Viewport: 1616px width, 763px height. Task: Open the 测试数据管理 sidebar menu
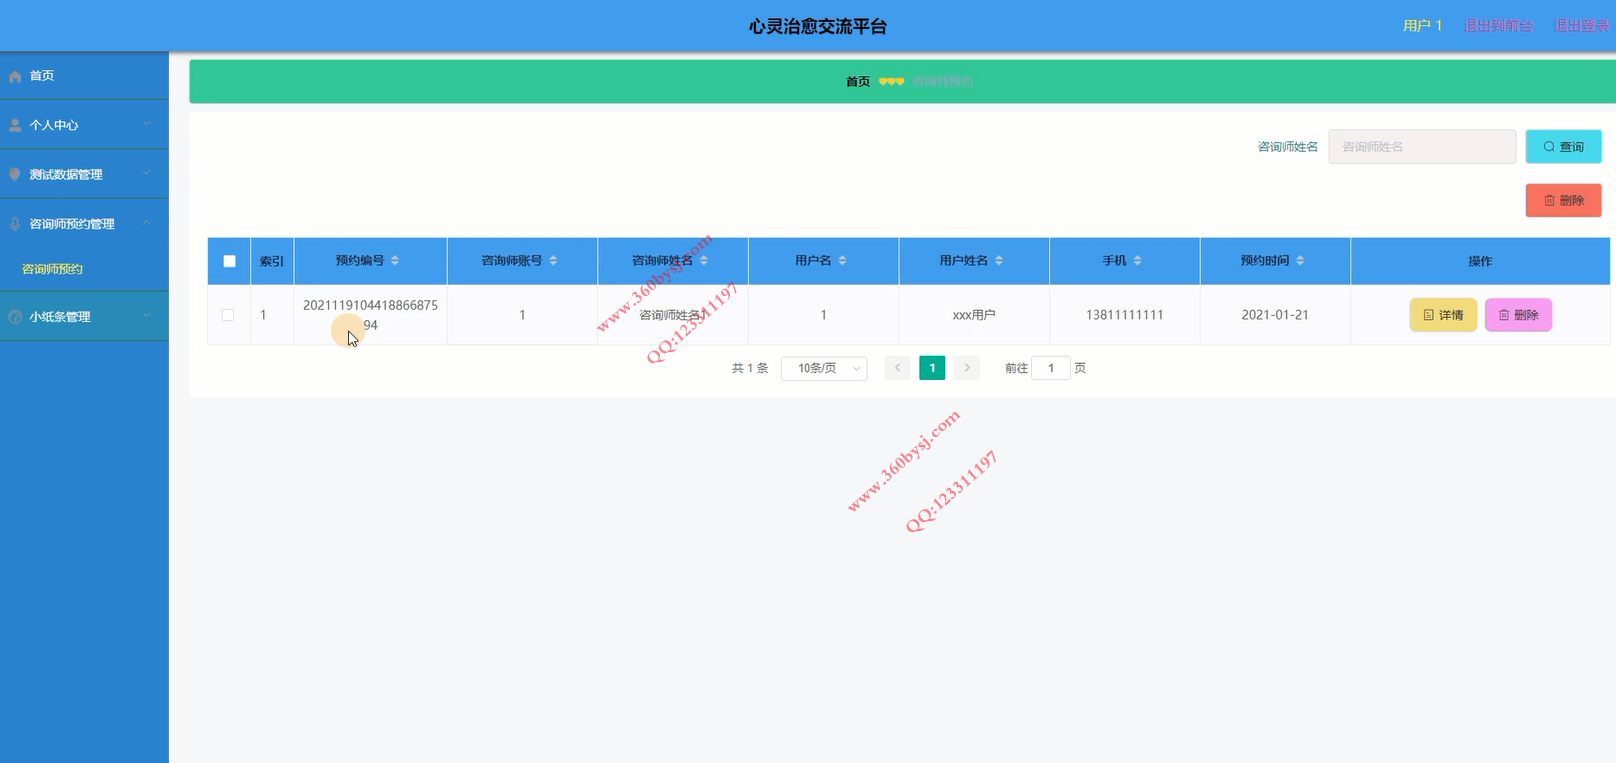(84, 174)
